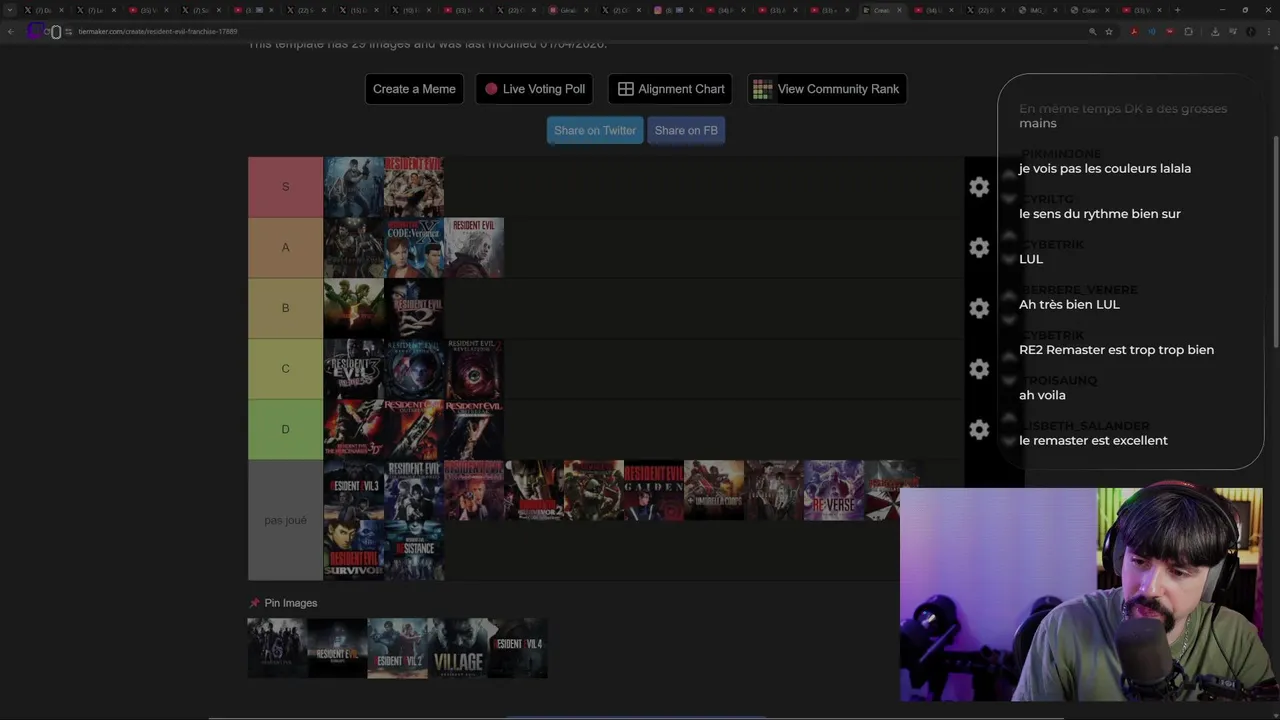
Task: Select the second Resident Evil cover in tier D
Action: point(414,429)
